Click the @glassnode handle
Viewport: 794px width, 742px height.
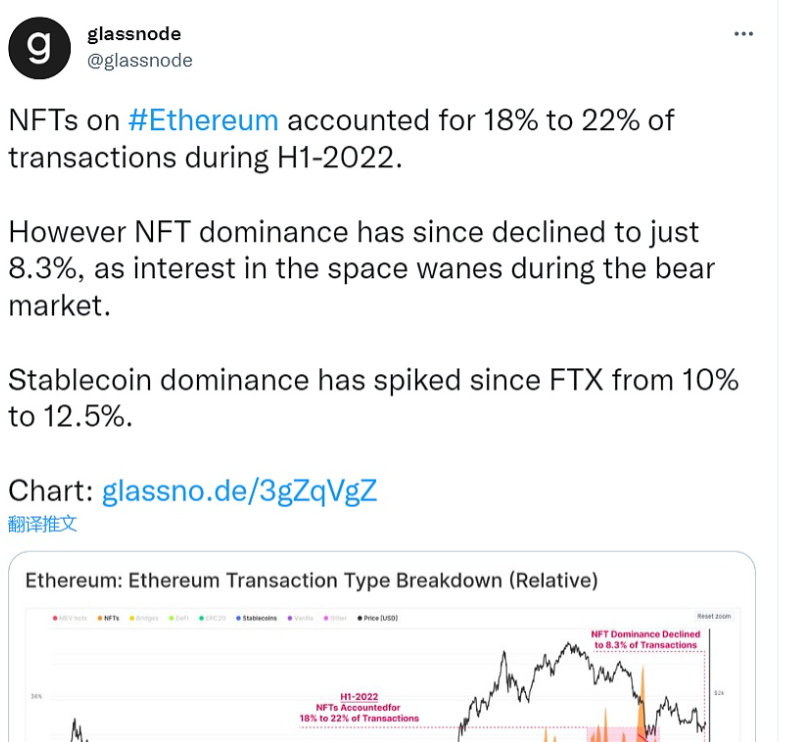coord(140,60)
